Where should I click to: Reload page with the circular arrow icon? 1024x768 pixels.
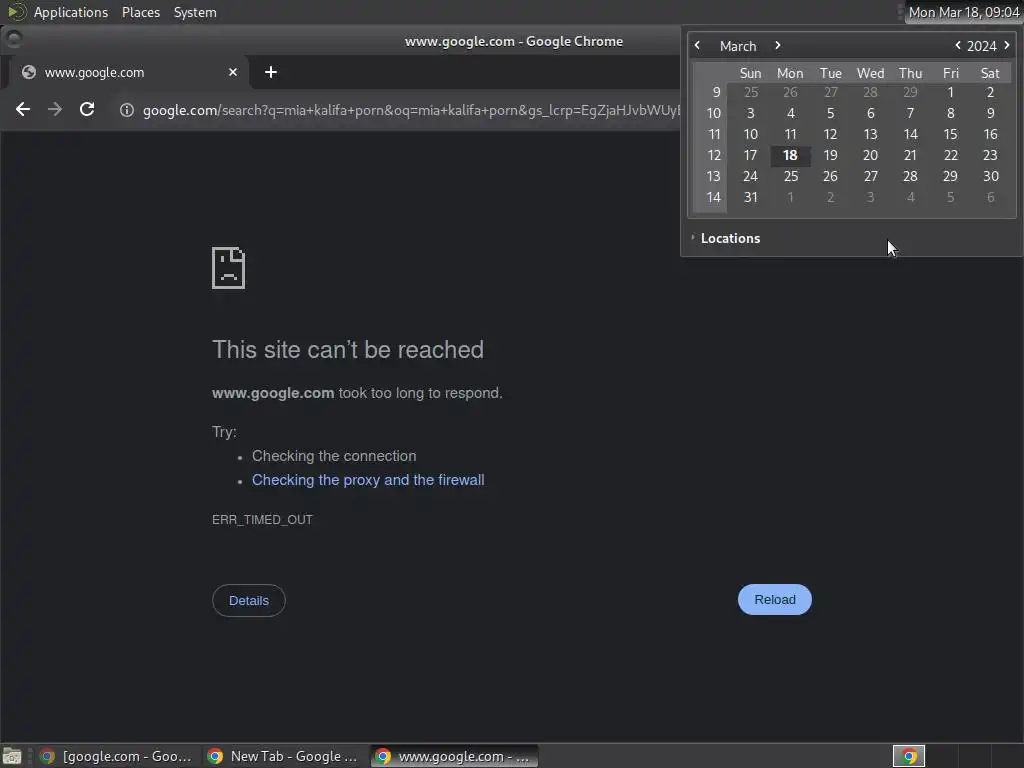coord(87,109)
